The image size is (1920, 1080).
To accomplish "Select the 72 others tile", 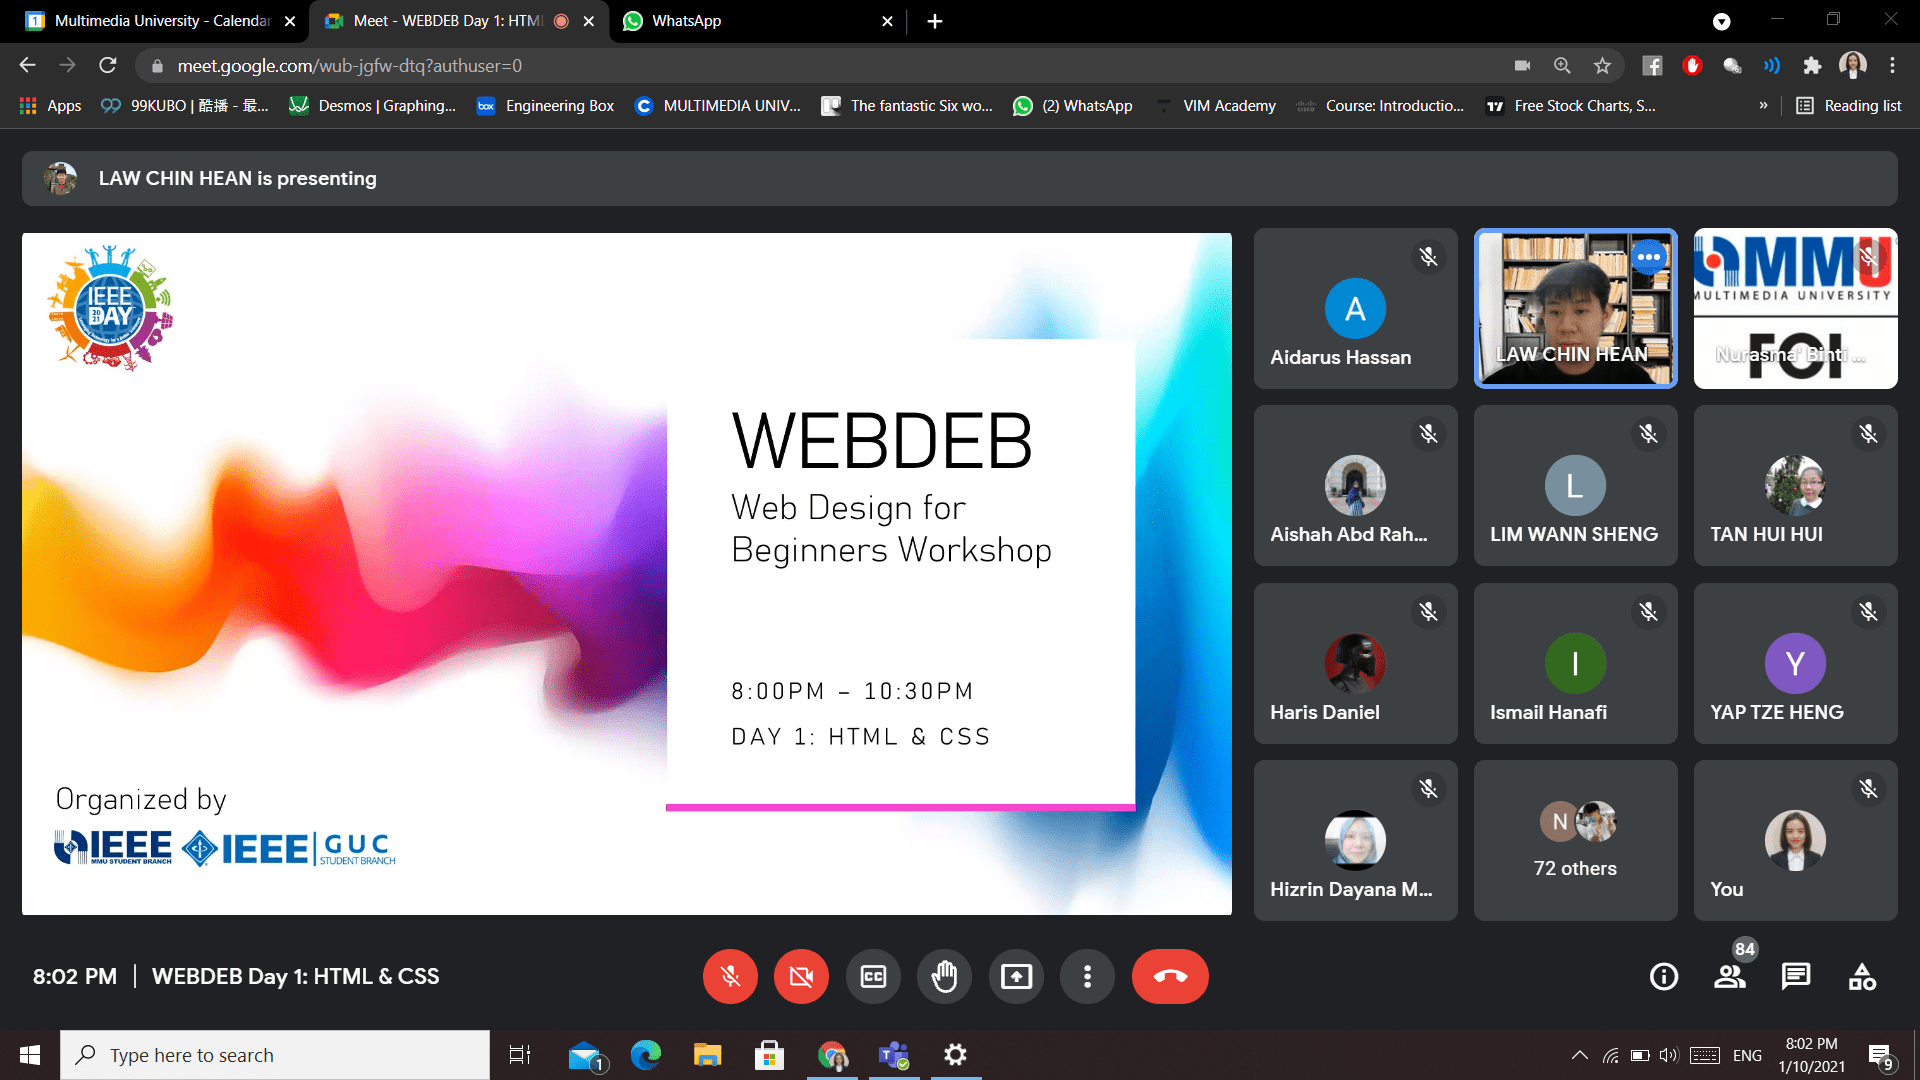I will [1575, 840].
